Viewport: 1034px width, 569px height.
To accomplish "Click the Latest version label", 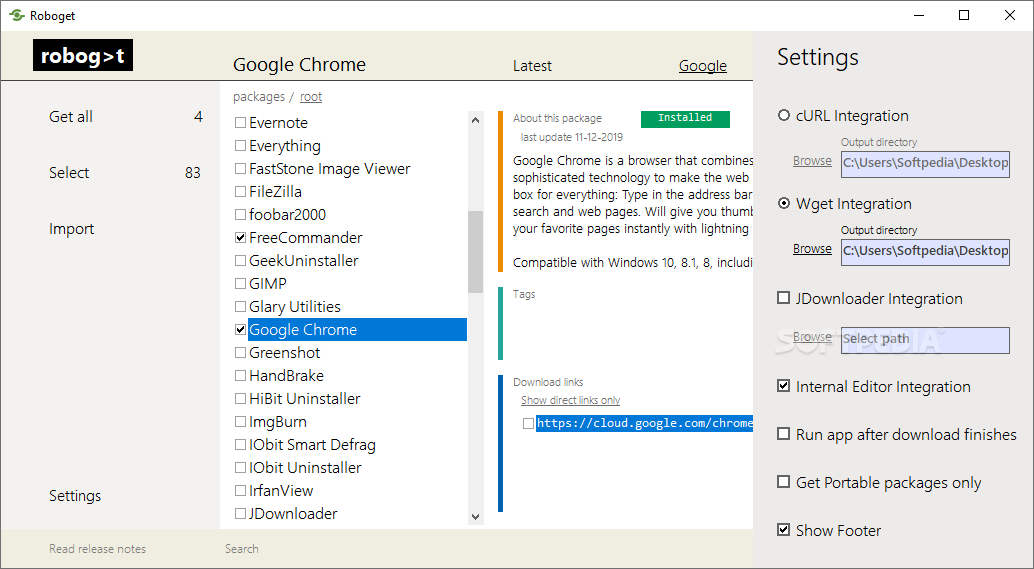I will point(532,66).
